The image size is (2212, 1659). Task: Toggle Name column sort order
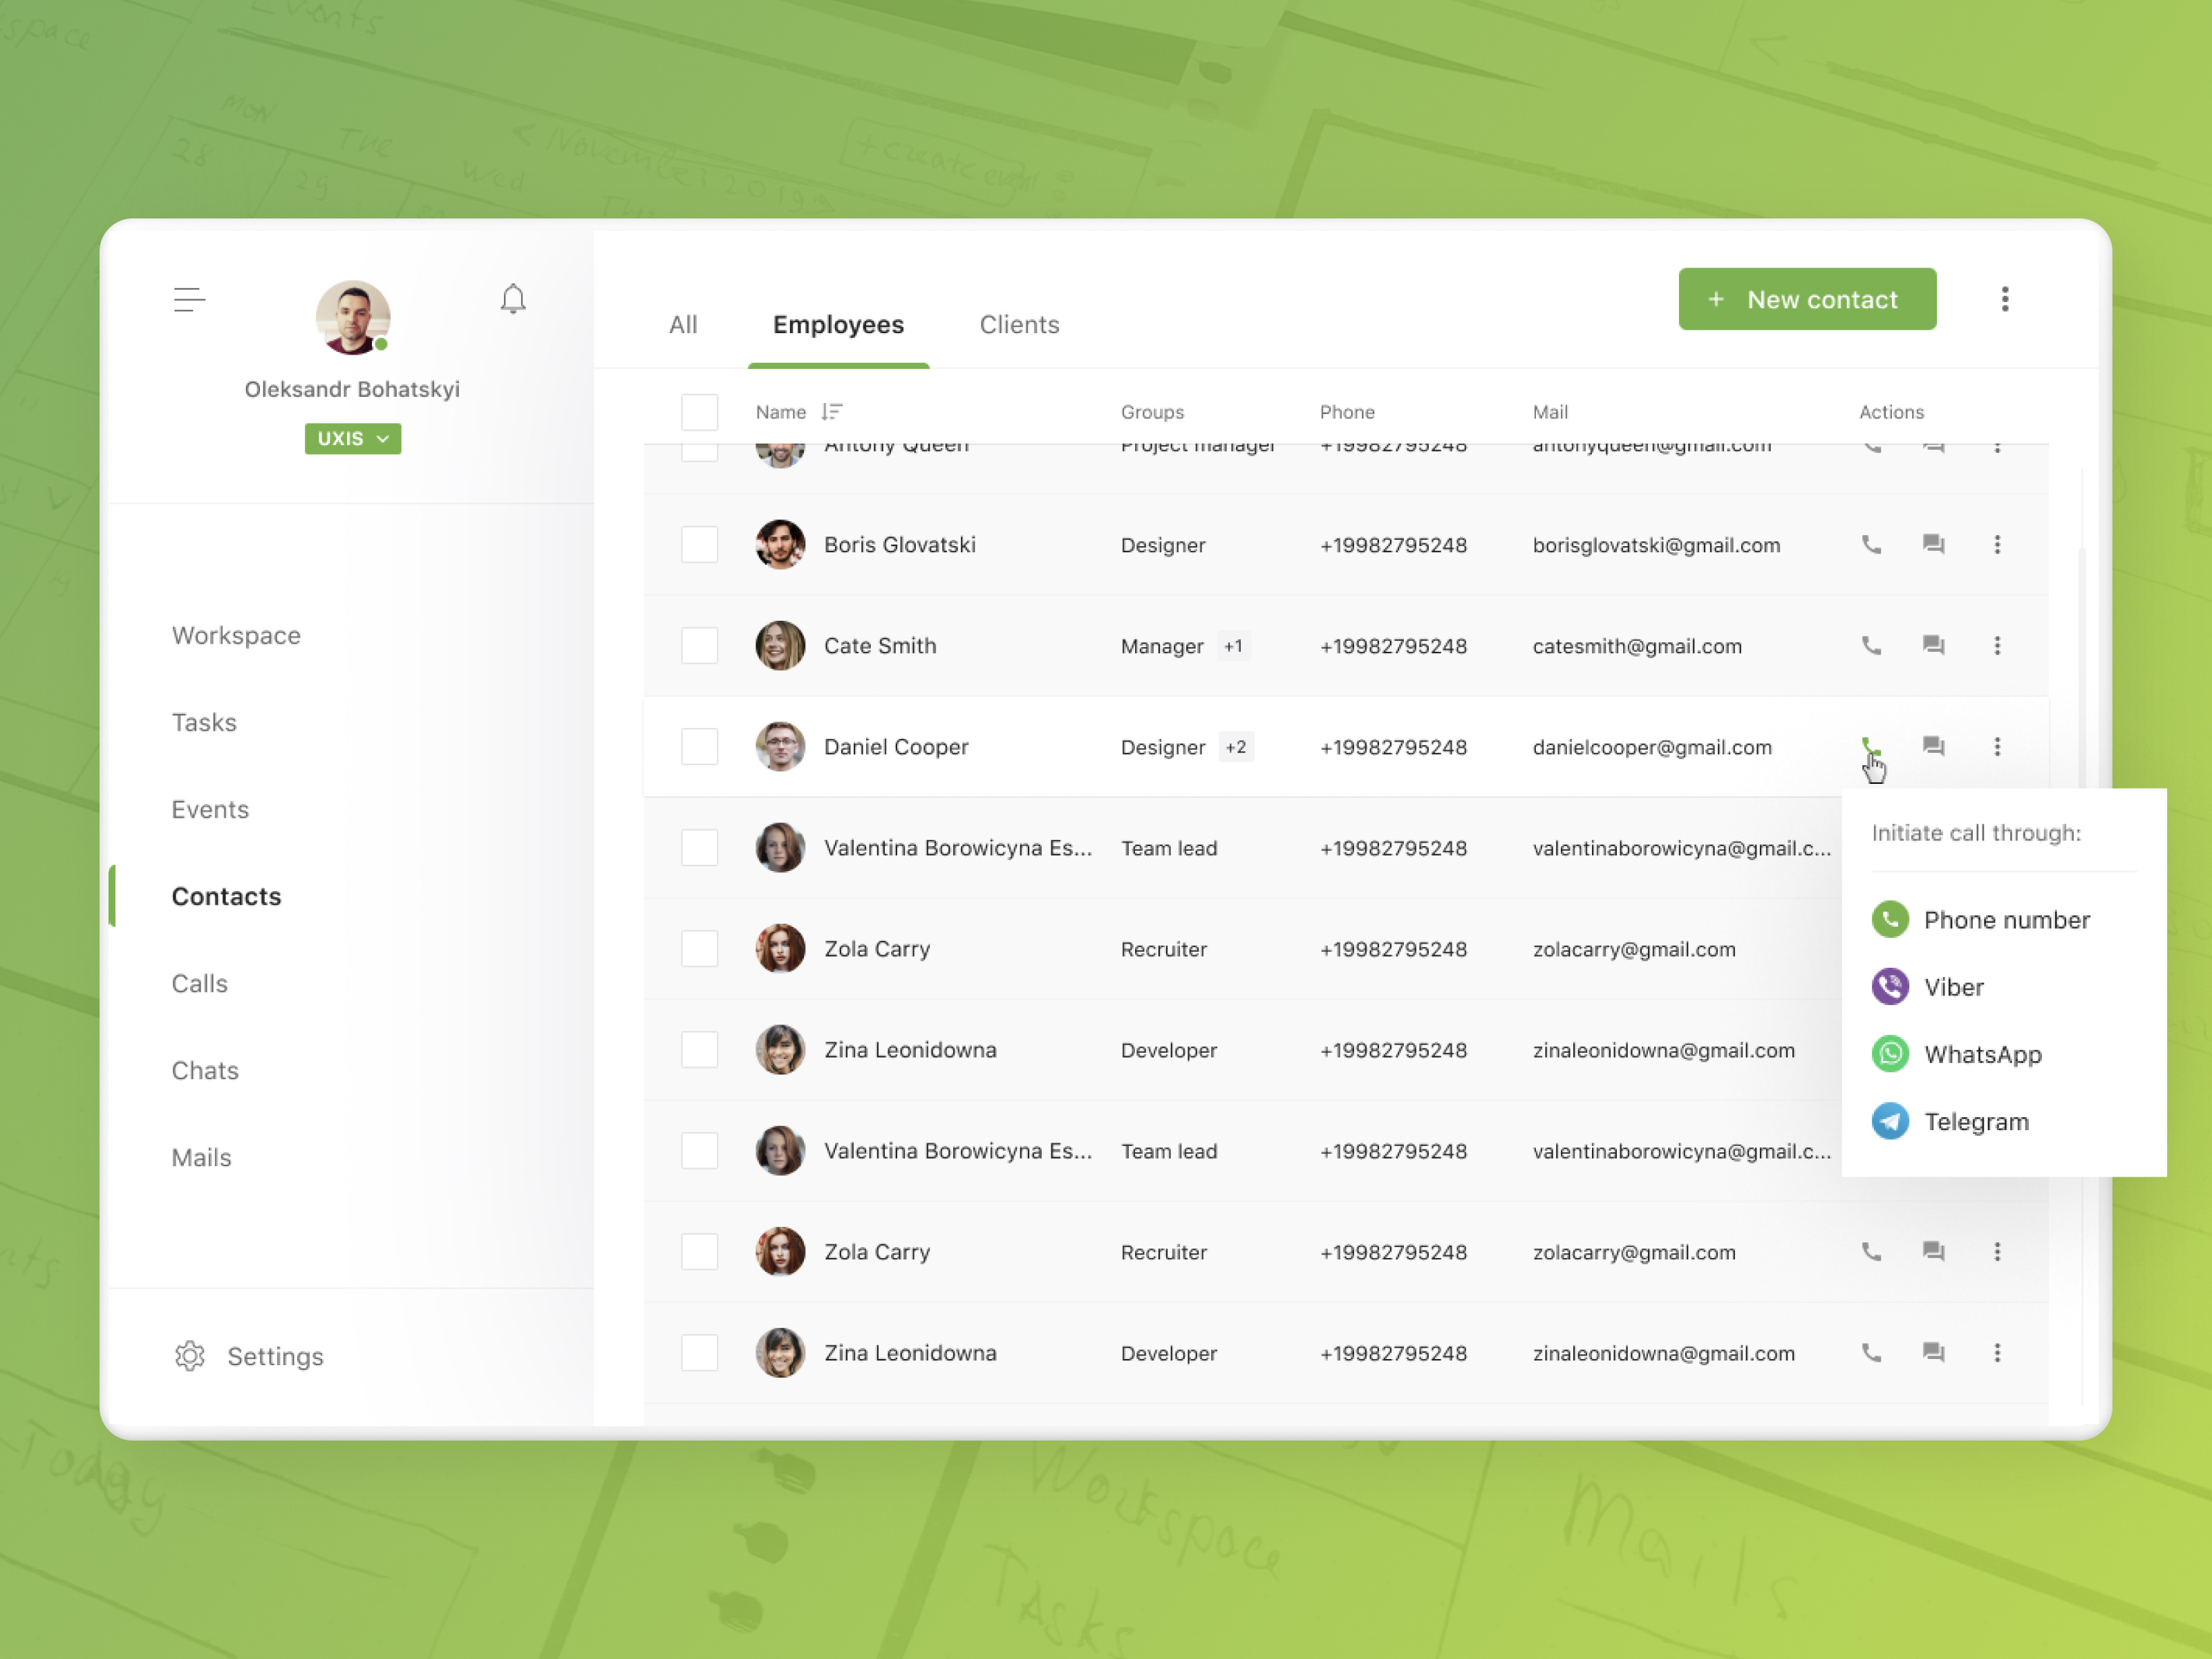pos(831,412)
